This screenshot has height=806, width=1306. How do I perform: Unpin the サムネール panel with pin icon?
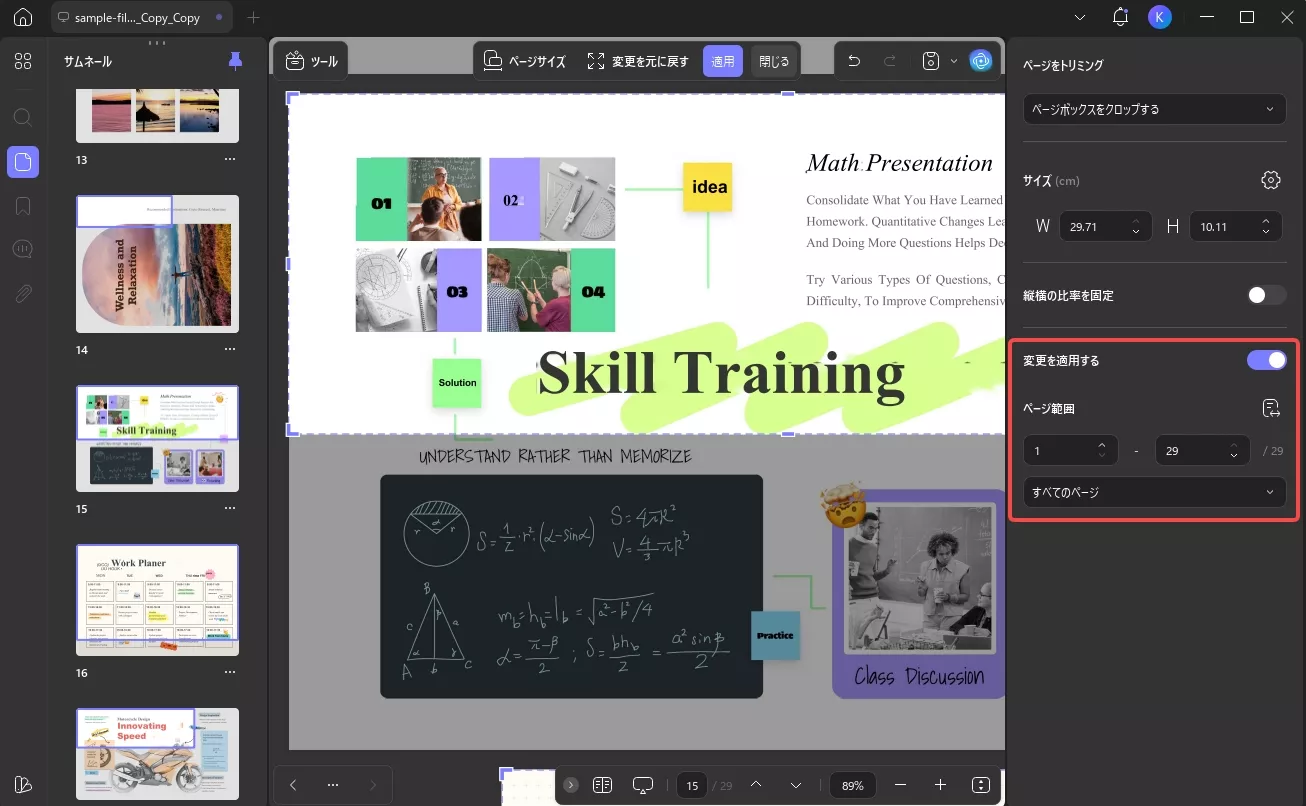[x=235, y=61]
